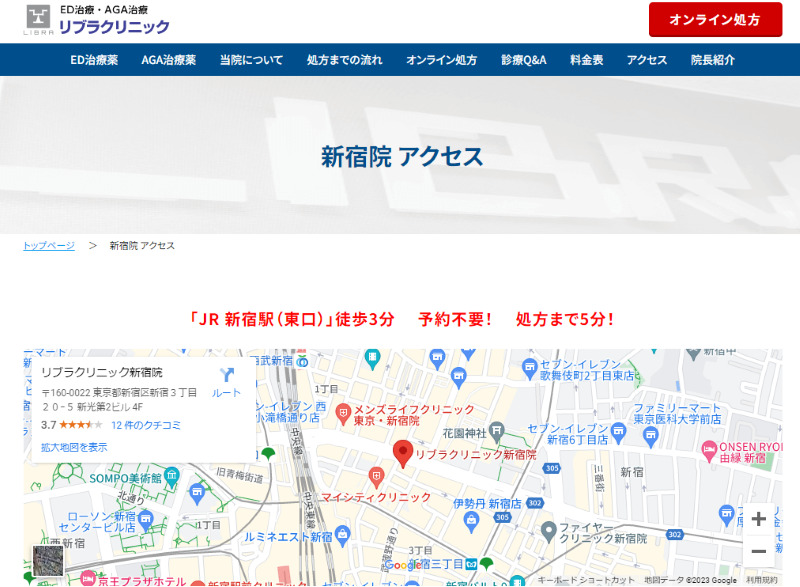Click the Libra Clinic logo icon
800x587 pixels.
pos(38,19)
